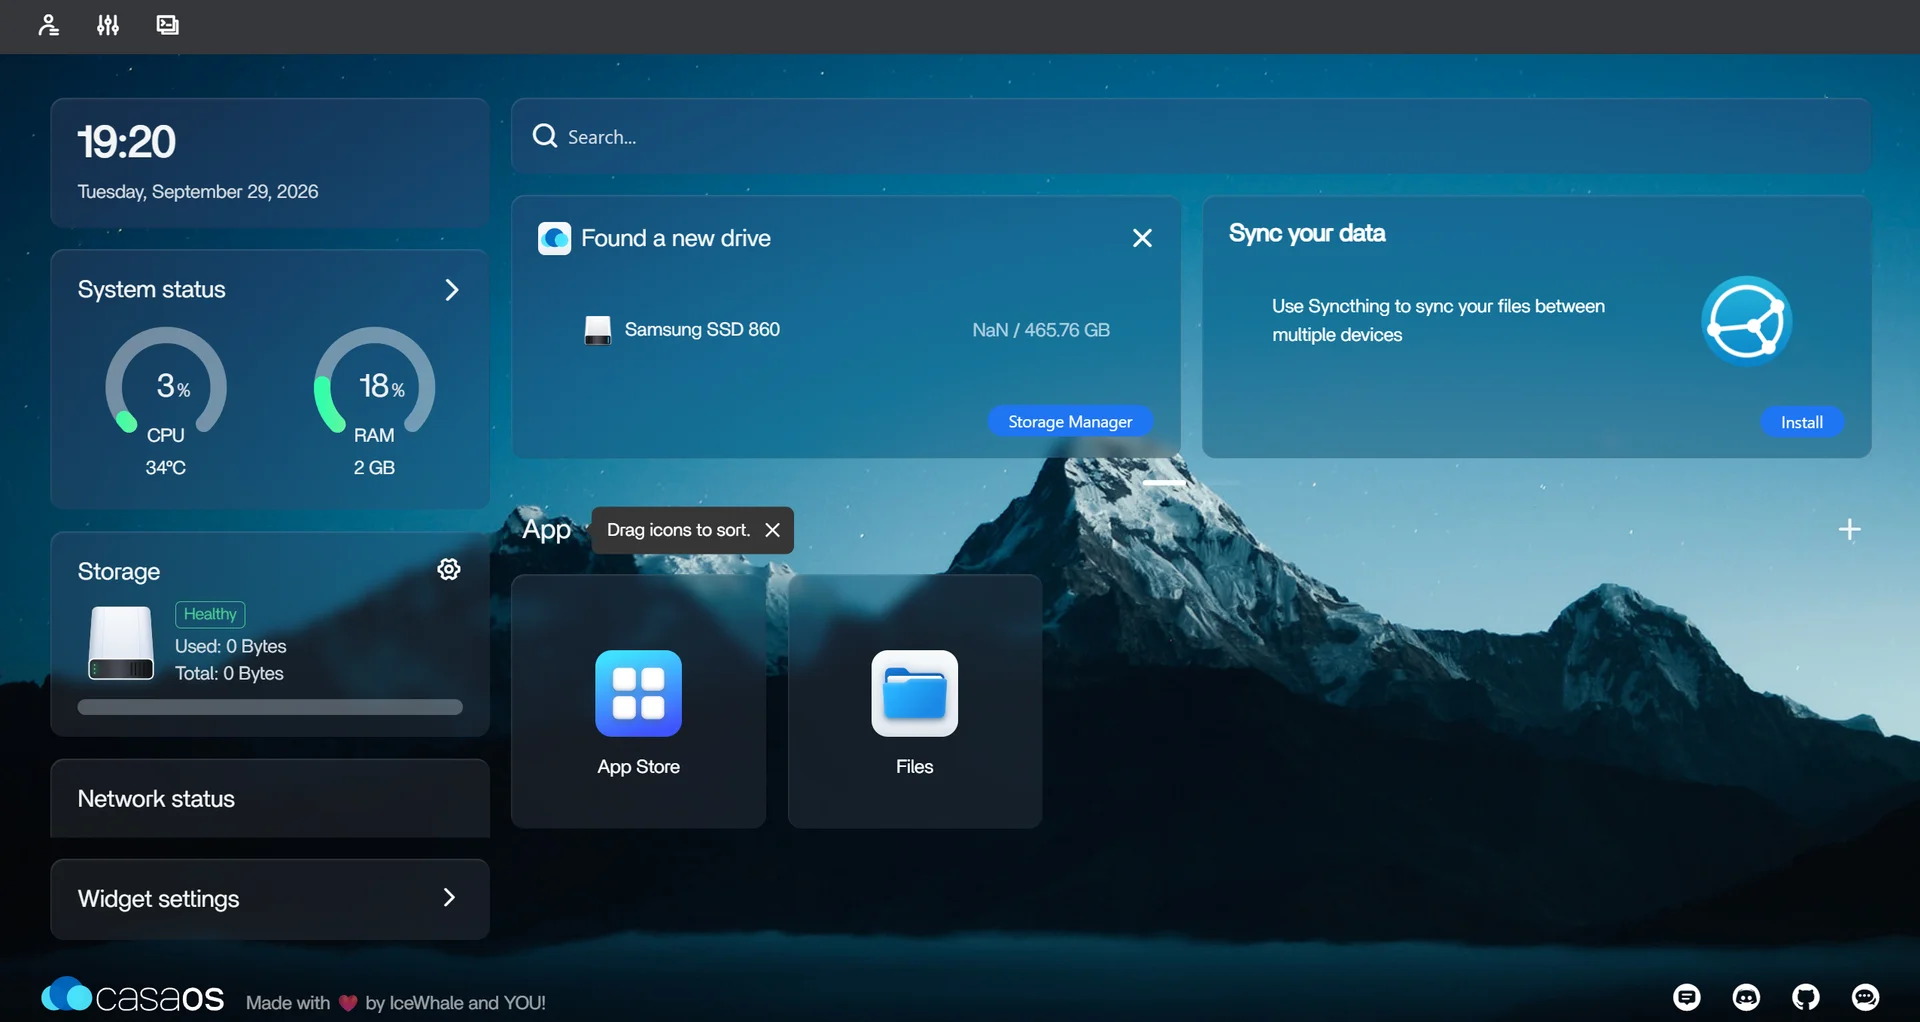The height and width of the screenshot is (1022, 1920).
Task: Click the CasaOS logo in footer
Action: 132,996
